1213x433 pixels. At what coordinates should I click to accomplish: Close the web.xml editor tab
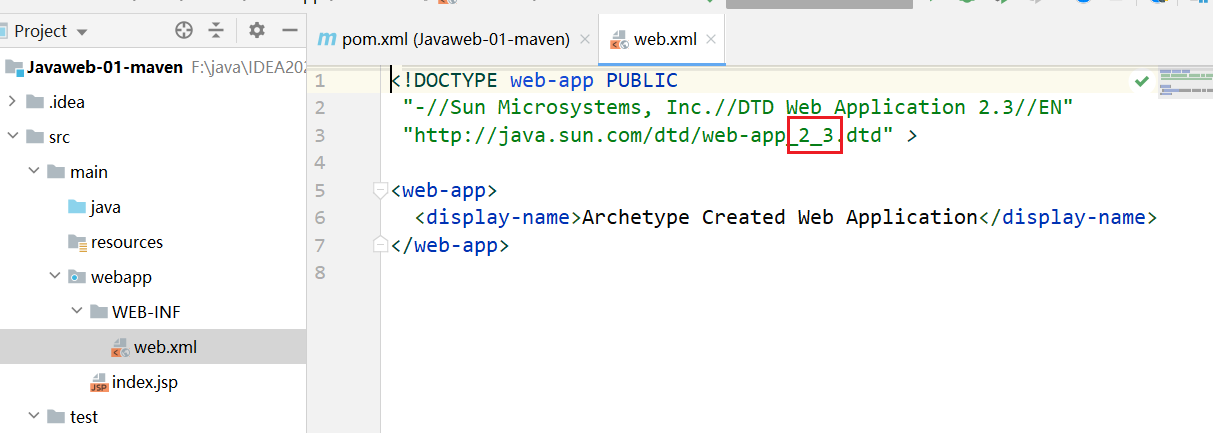711,40
